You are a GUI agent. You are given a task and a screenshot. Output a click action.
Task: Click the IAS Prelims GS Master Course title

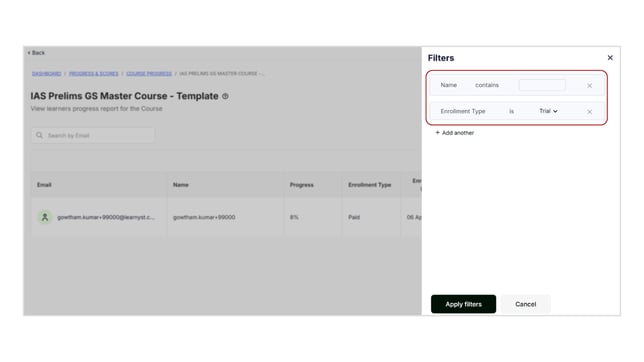[x=124, y=96]
